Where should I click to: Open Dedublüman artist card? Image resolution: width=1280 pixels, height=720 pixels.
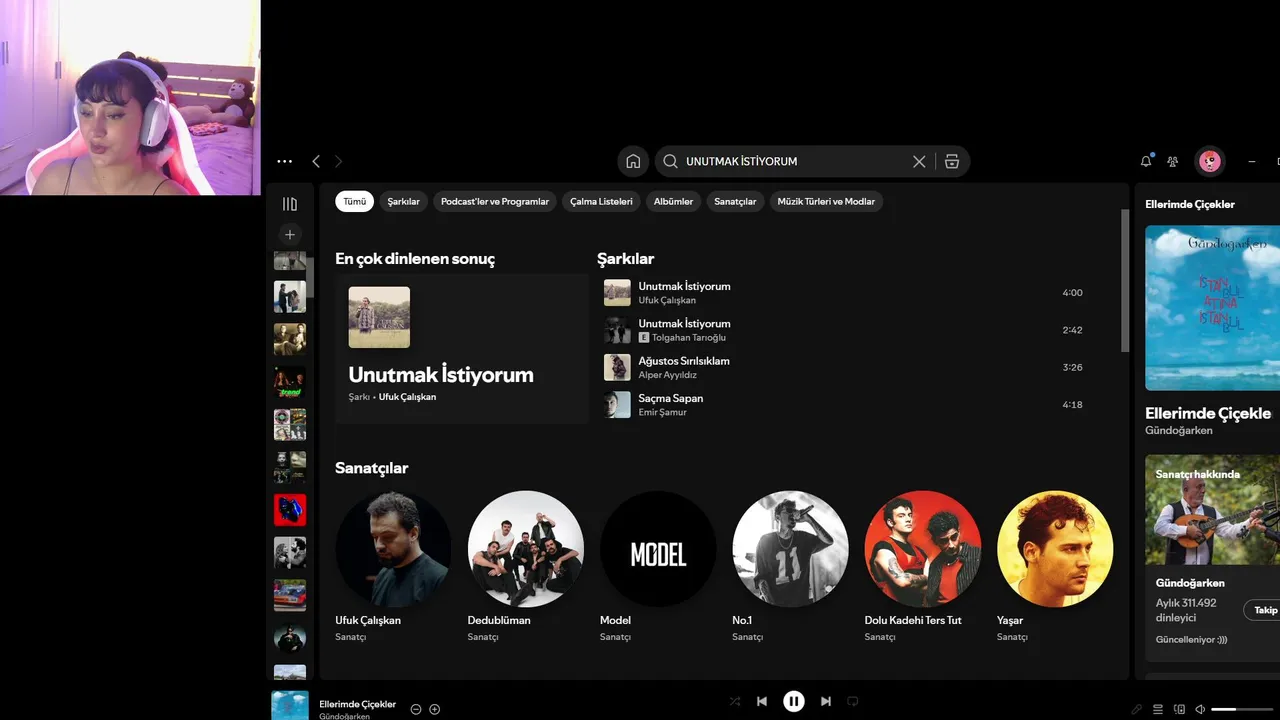[x=525, y=567]
